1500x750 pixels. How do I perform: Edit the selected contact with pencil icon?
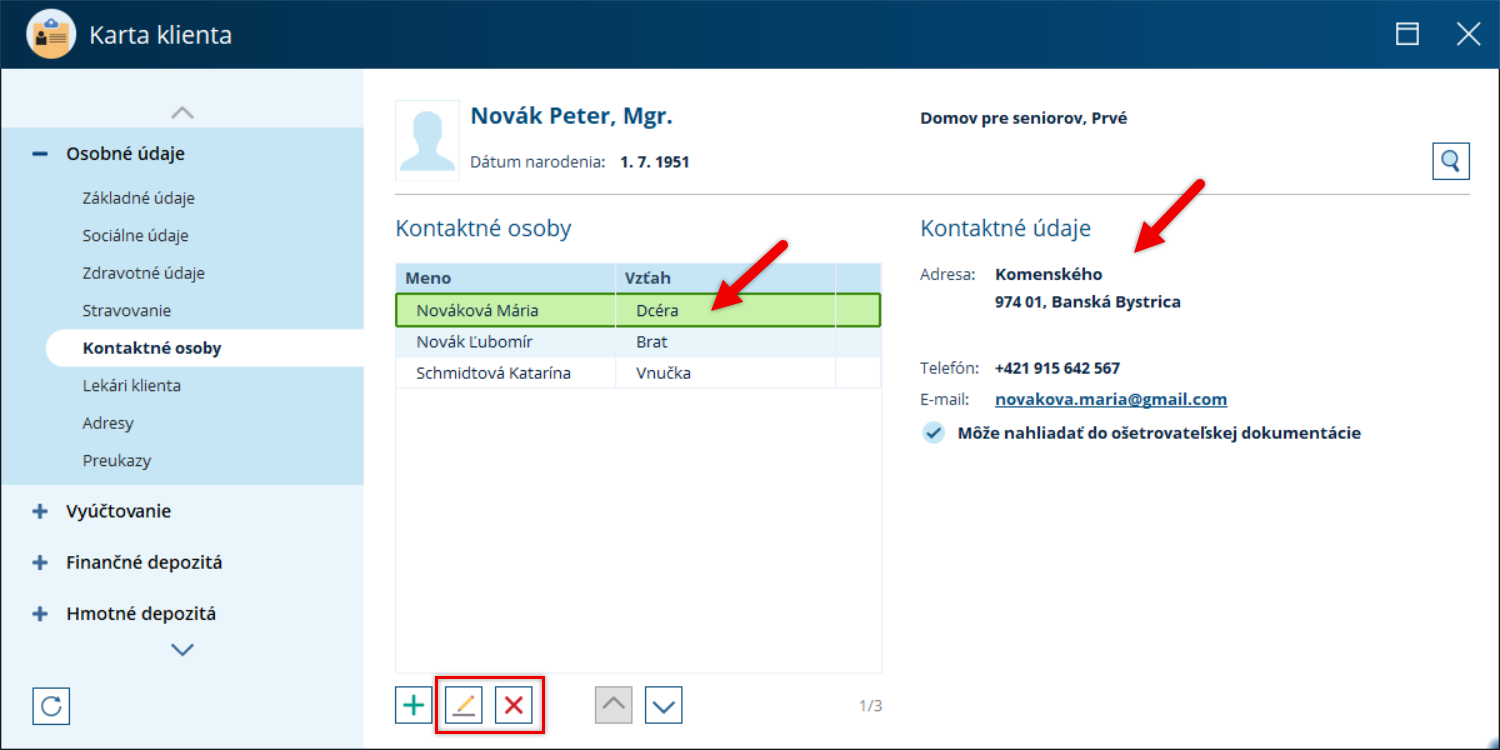[464, 705]
